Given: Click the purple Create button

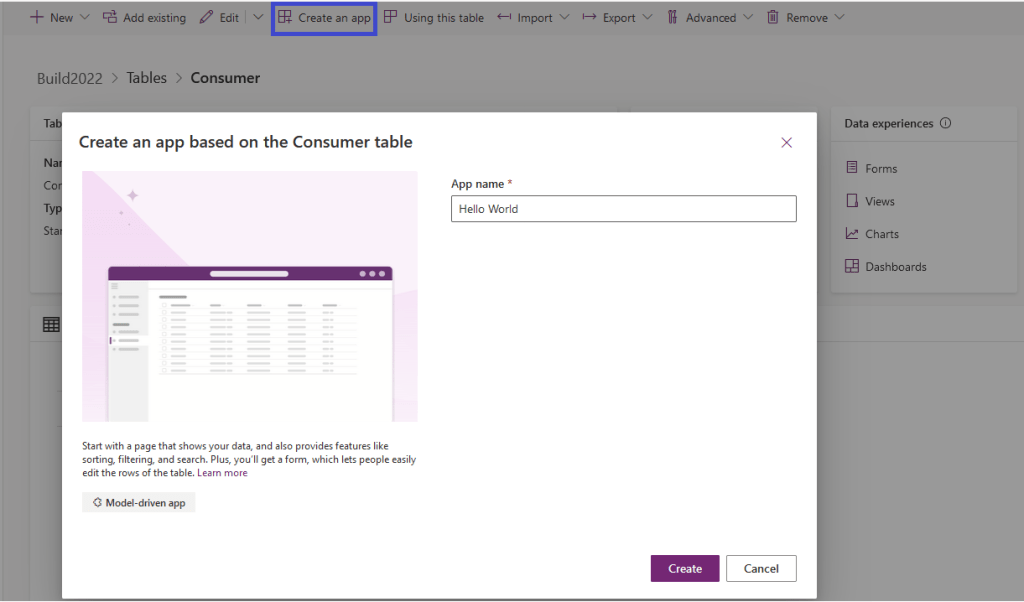Looking at the screenshot, I should click(684, 568).
